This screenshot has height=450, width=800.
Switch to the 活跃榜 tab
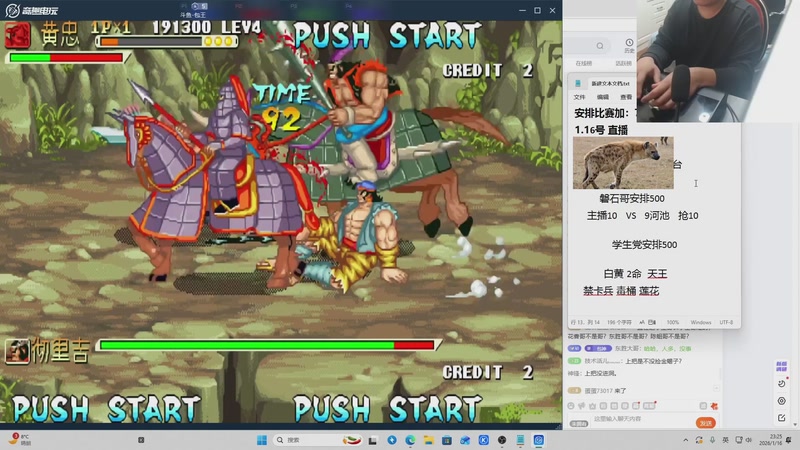pyautogui.click(x=623, y=63)
